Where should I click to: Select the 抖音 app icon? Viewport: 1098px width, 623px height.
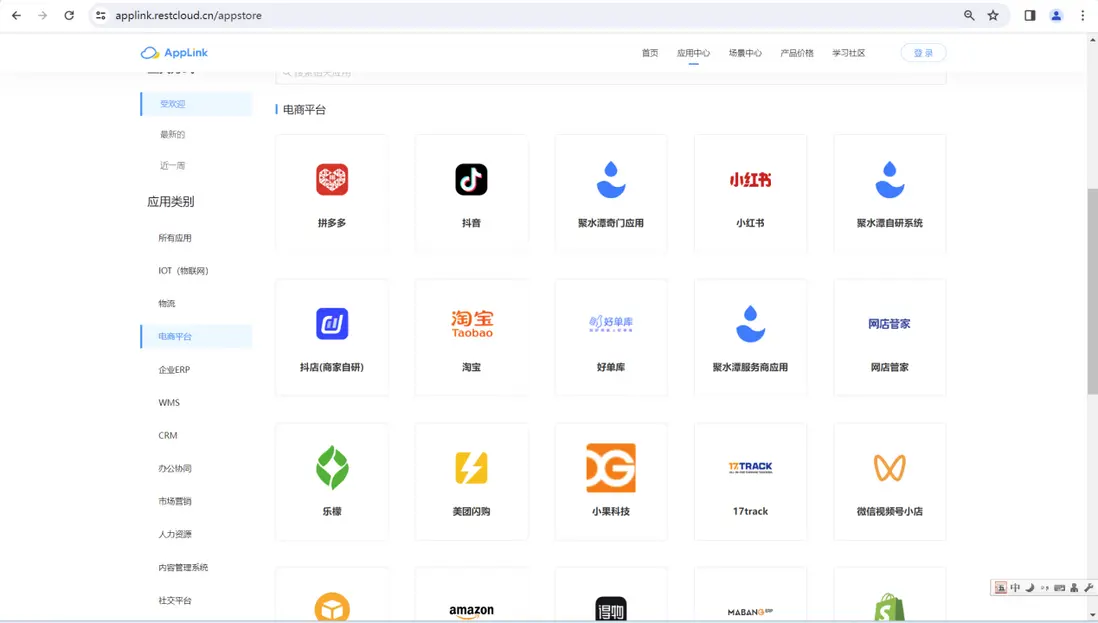471,180
